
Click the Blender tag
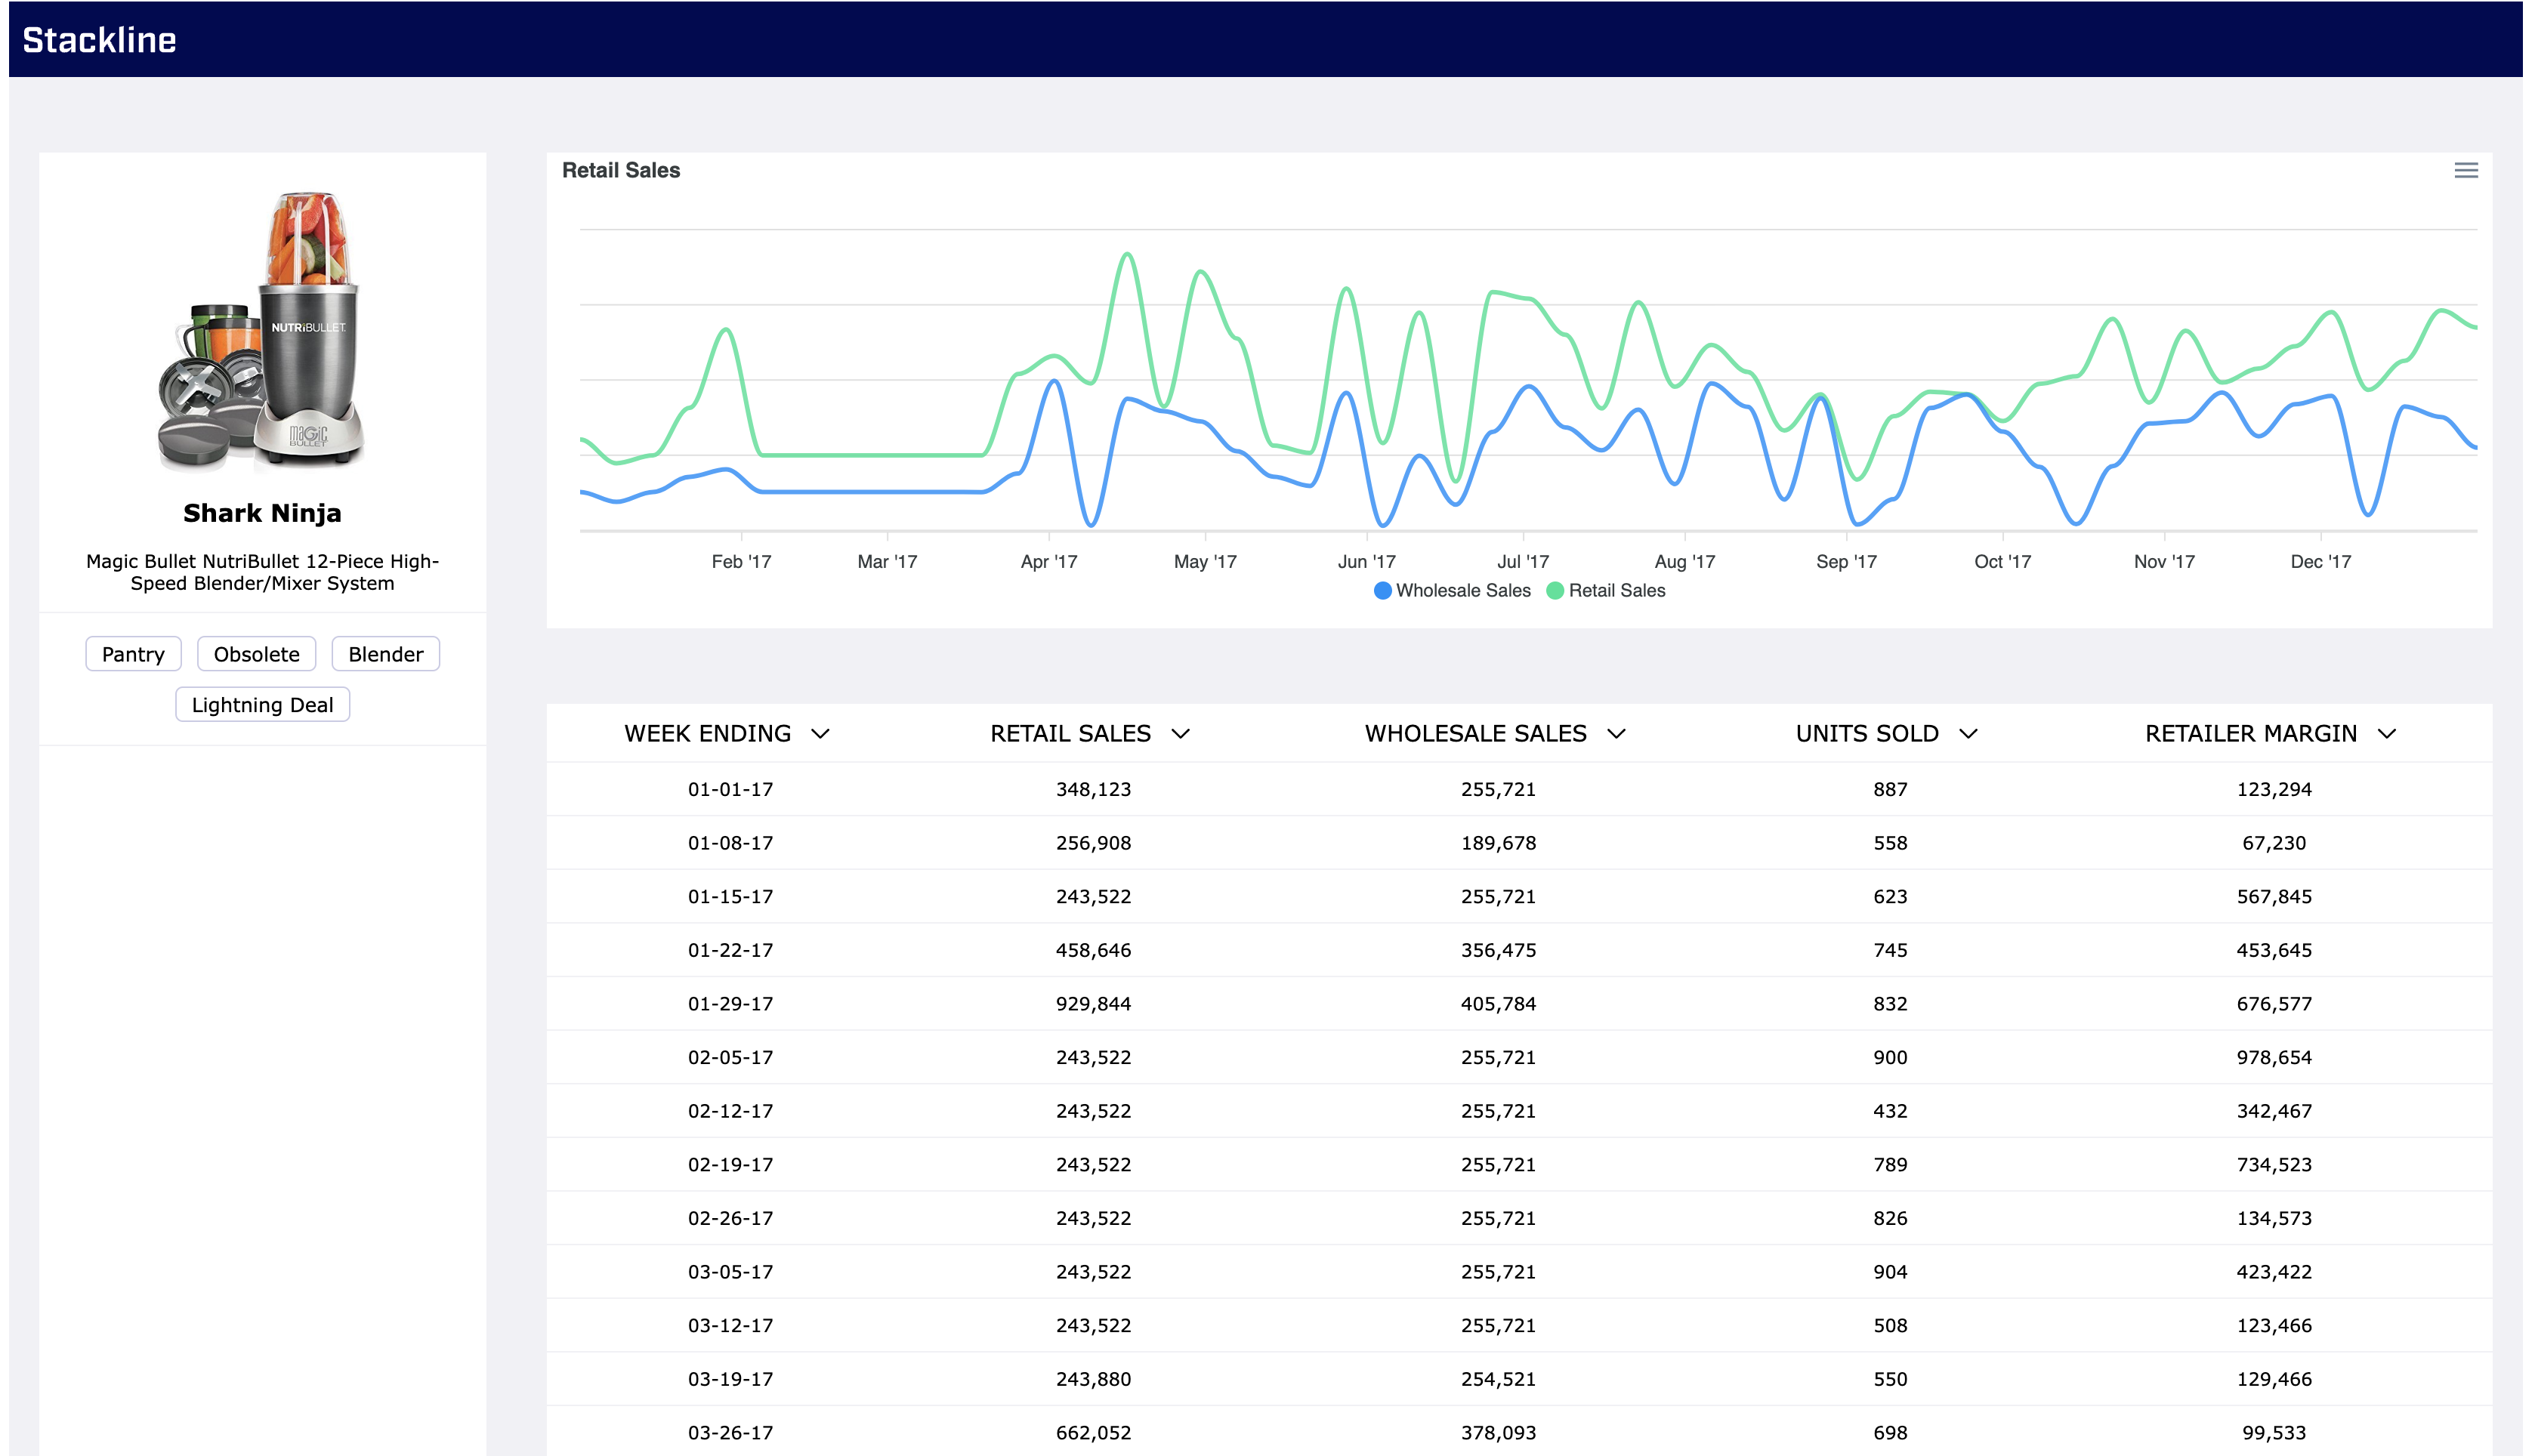coord(385,654)
